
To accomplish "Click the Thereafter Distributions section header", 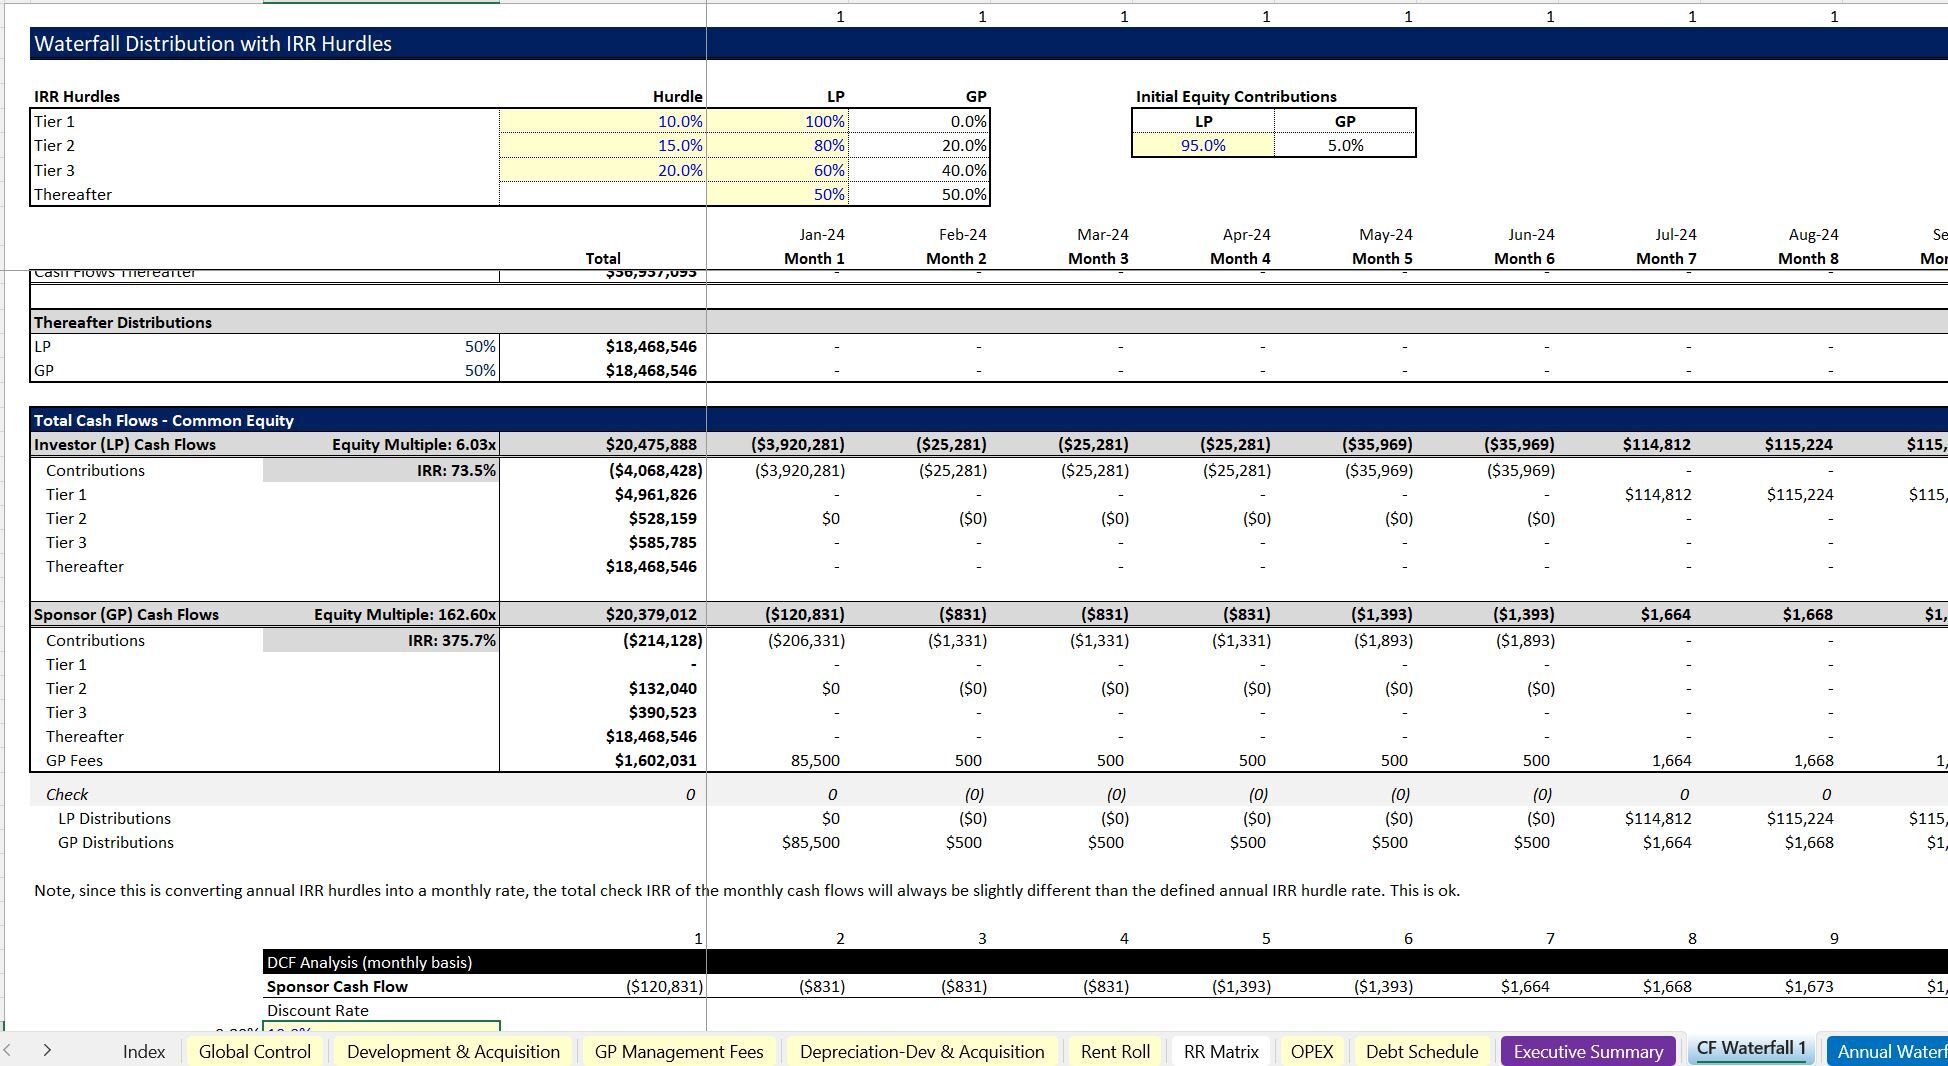I will tap(123, 322).
